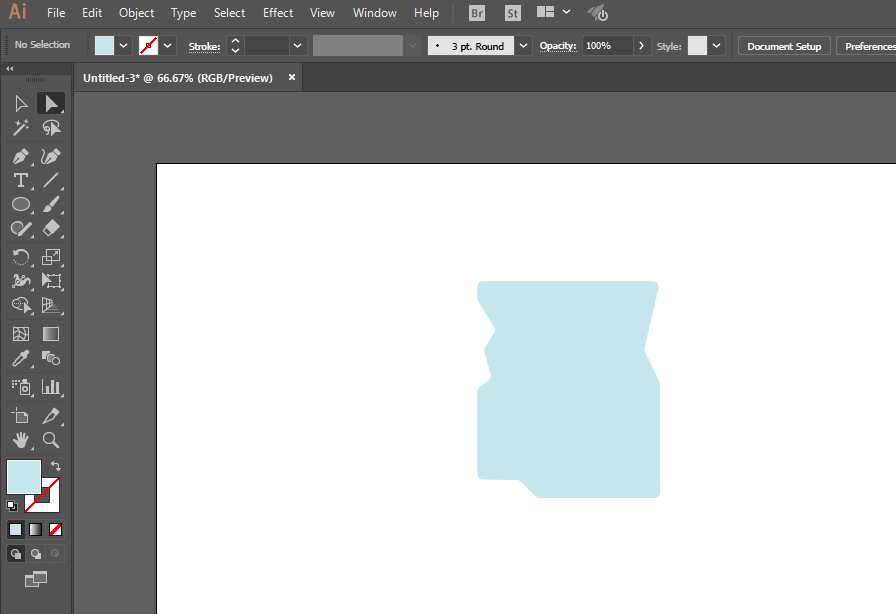Collapse the tools panel with double arrows
Screen dimensions: 896x614
coord(10,69)
